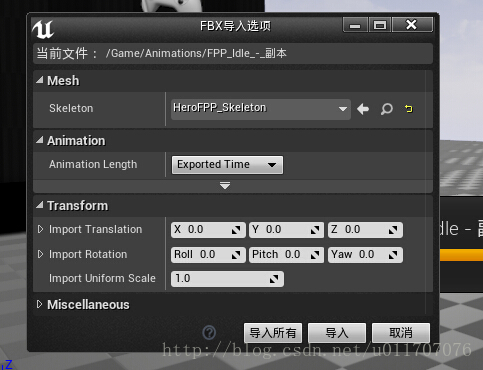This screenshot has height=370, width=483.
Task: Open HeroFPP_Skeleton dropdown
Action: [x=261, y=109]
